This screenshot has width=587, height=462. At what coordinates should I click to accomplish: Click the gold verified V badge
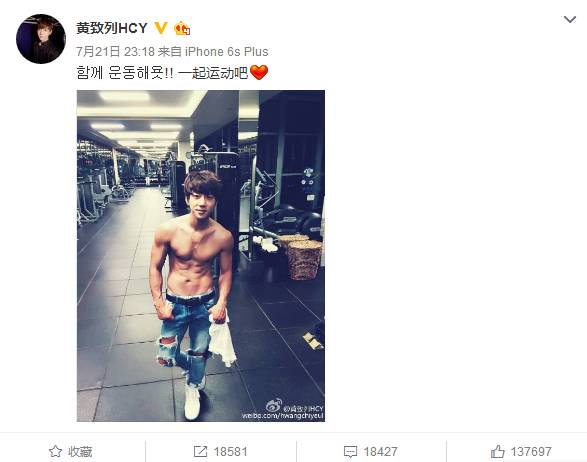pyautogui.click(x=161, y=28)
